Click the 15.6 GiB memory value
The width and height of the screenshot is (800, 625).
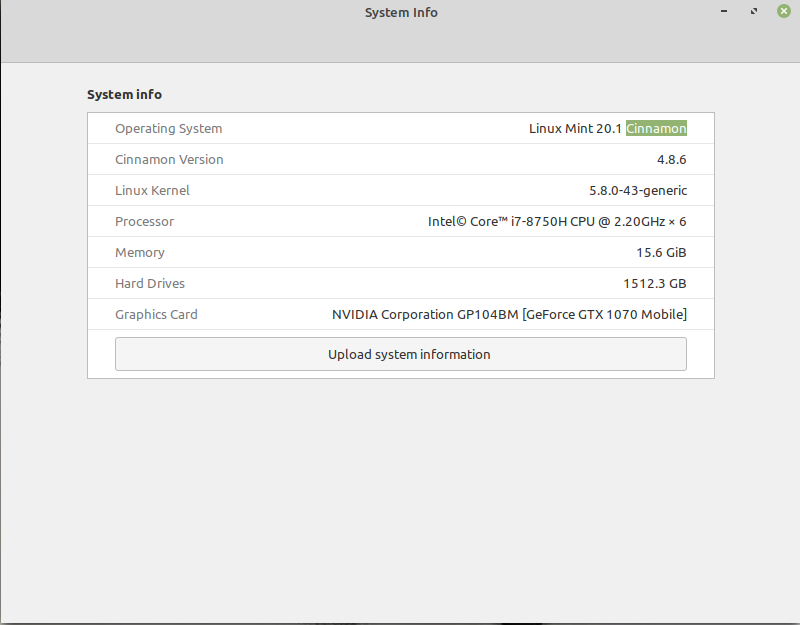[661, 253]
